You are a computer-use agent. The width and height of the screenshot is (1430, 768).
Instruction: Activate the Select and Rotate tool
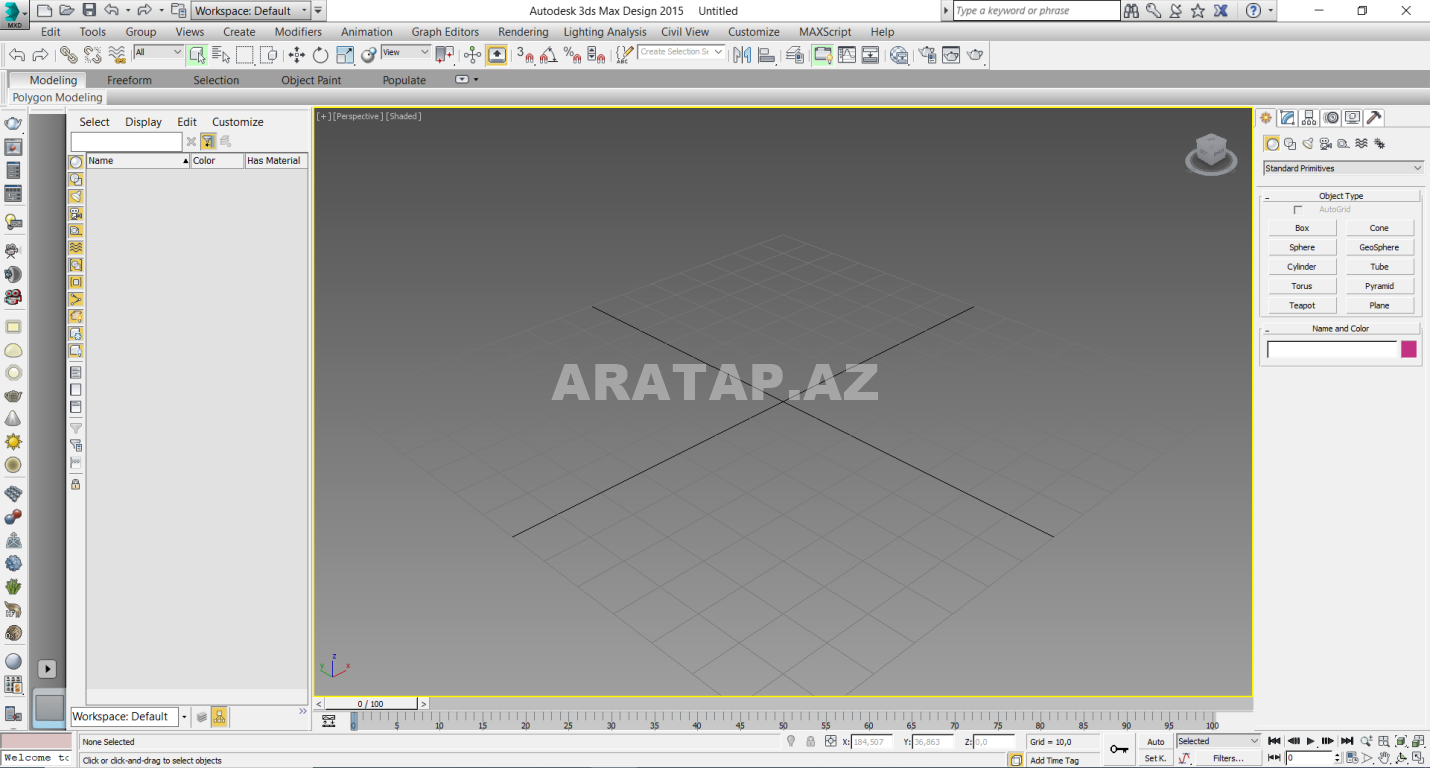[320, 55]
